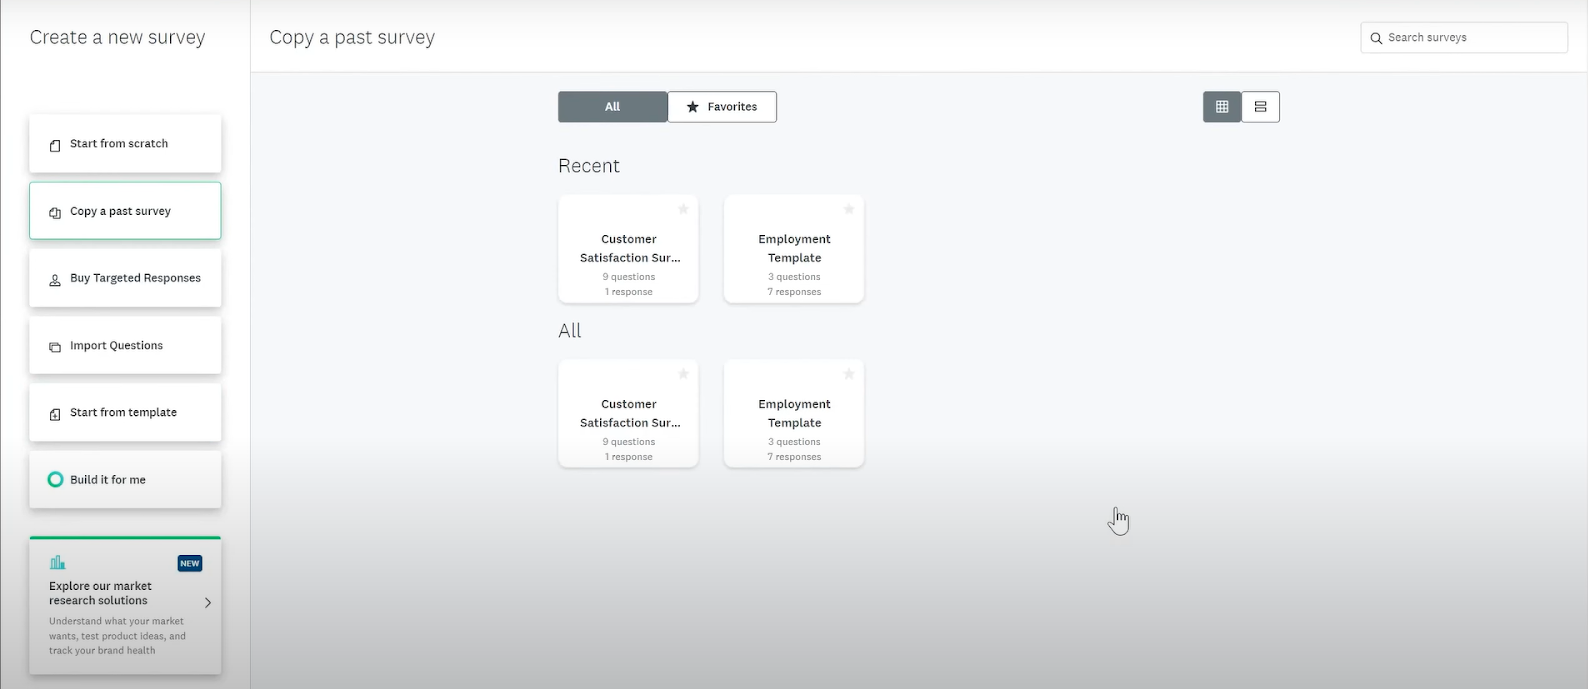Choose Start from template option

click(125, 412)
